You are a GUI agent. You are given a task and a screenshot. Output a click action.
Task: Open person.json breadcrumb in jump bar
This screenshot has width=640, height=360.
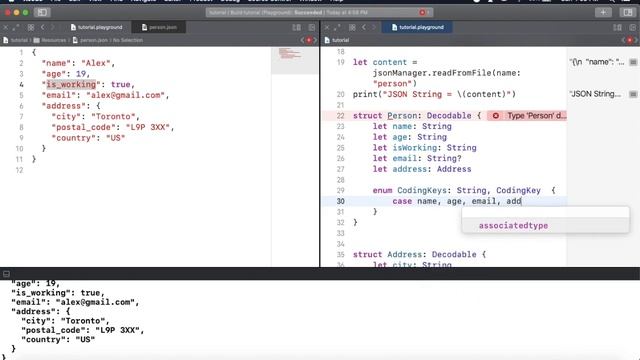click(x=91, y=40)
